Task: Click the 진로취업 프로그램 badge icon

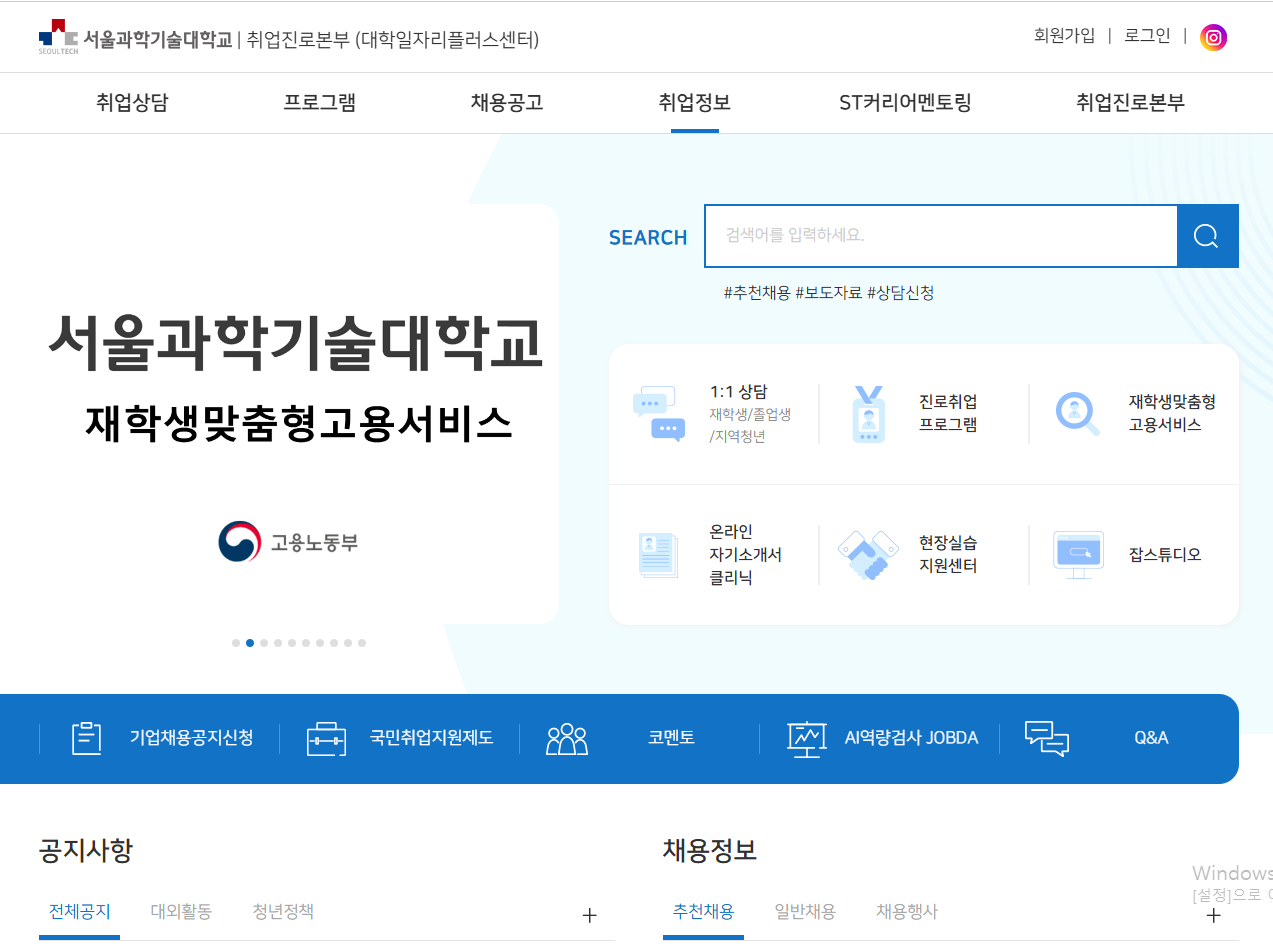Action: pyautogui.click(x=868, y=414)
